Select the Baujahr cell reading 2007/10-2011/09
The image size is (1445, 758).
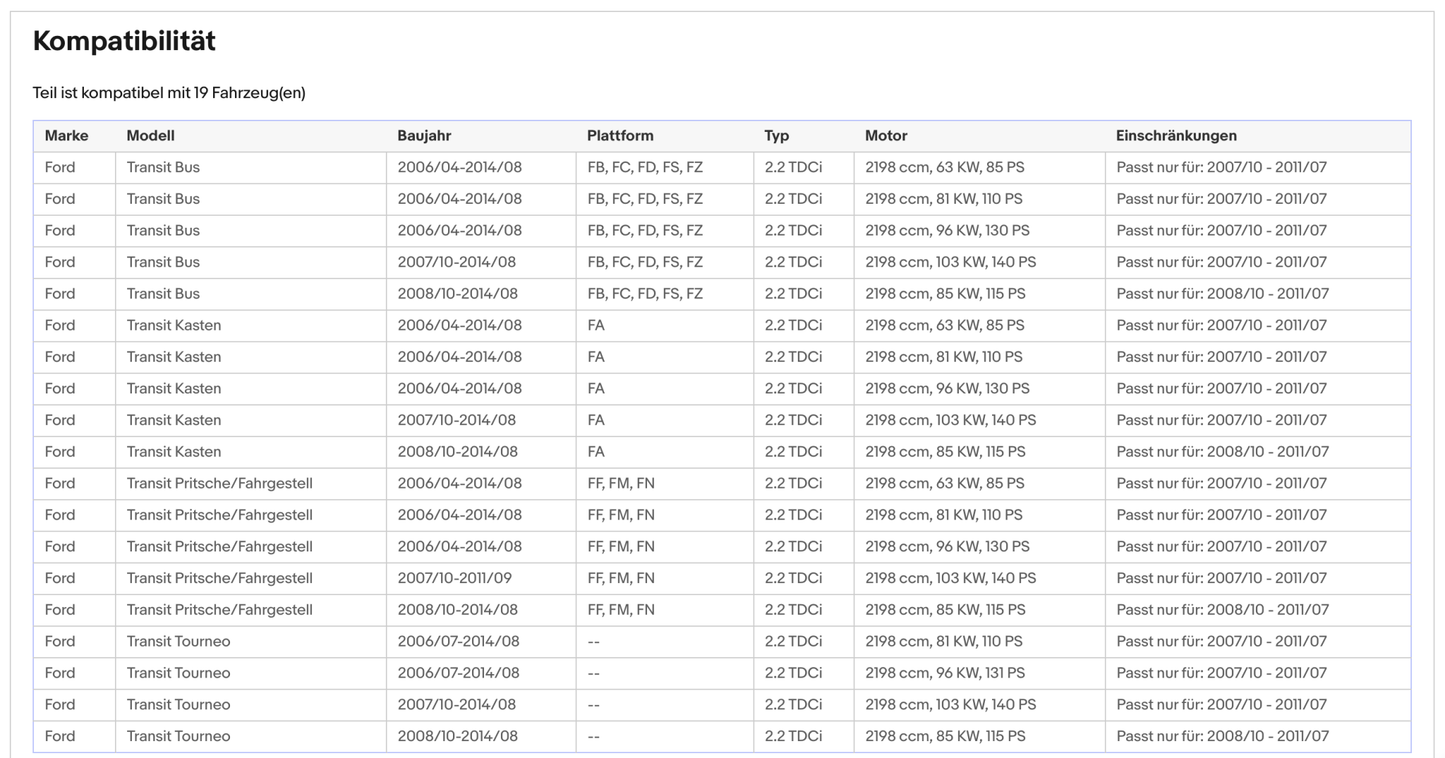point(454,578)
